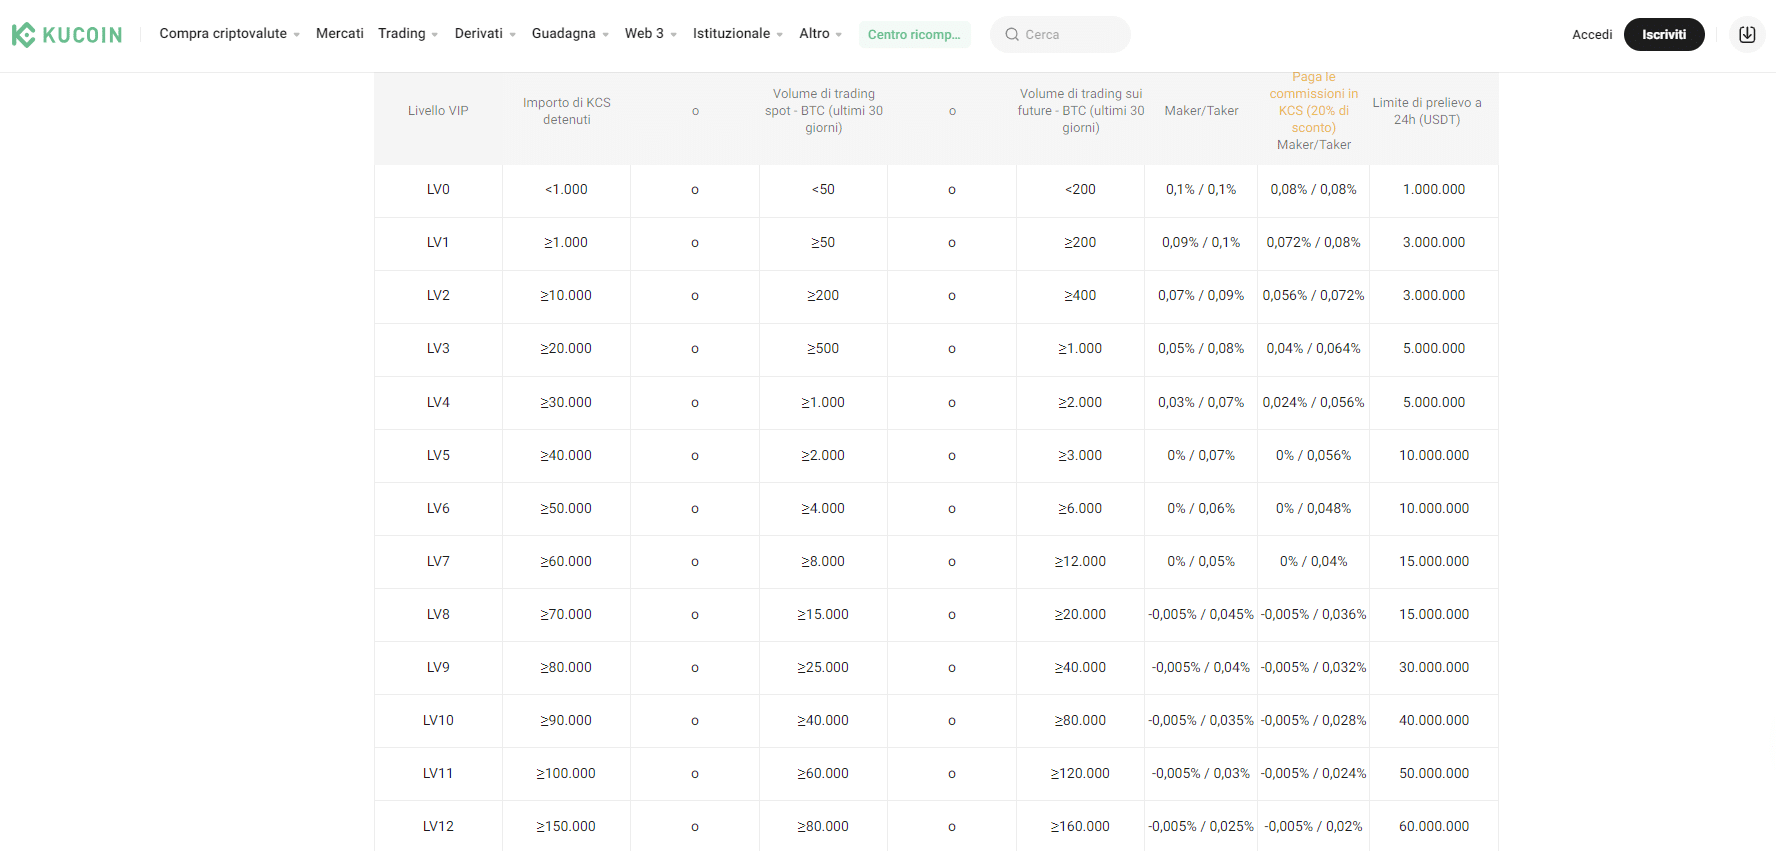
Task: Select the 0,024% / 0,056% fee cell
Action: pyautogui.click(x=1314, y=403)
